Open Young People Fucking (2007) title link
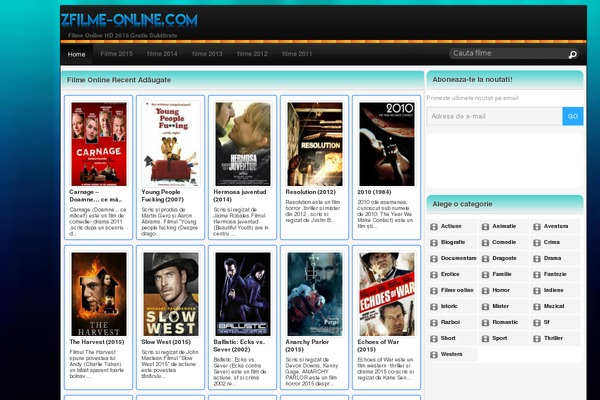The height and width of the screenshot is (400, 600). click(x=163, y=196)
